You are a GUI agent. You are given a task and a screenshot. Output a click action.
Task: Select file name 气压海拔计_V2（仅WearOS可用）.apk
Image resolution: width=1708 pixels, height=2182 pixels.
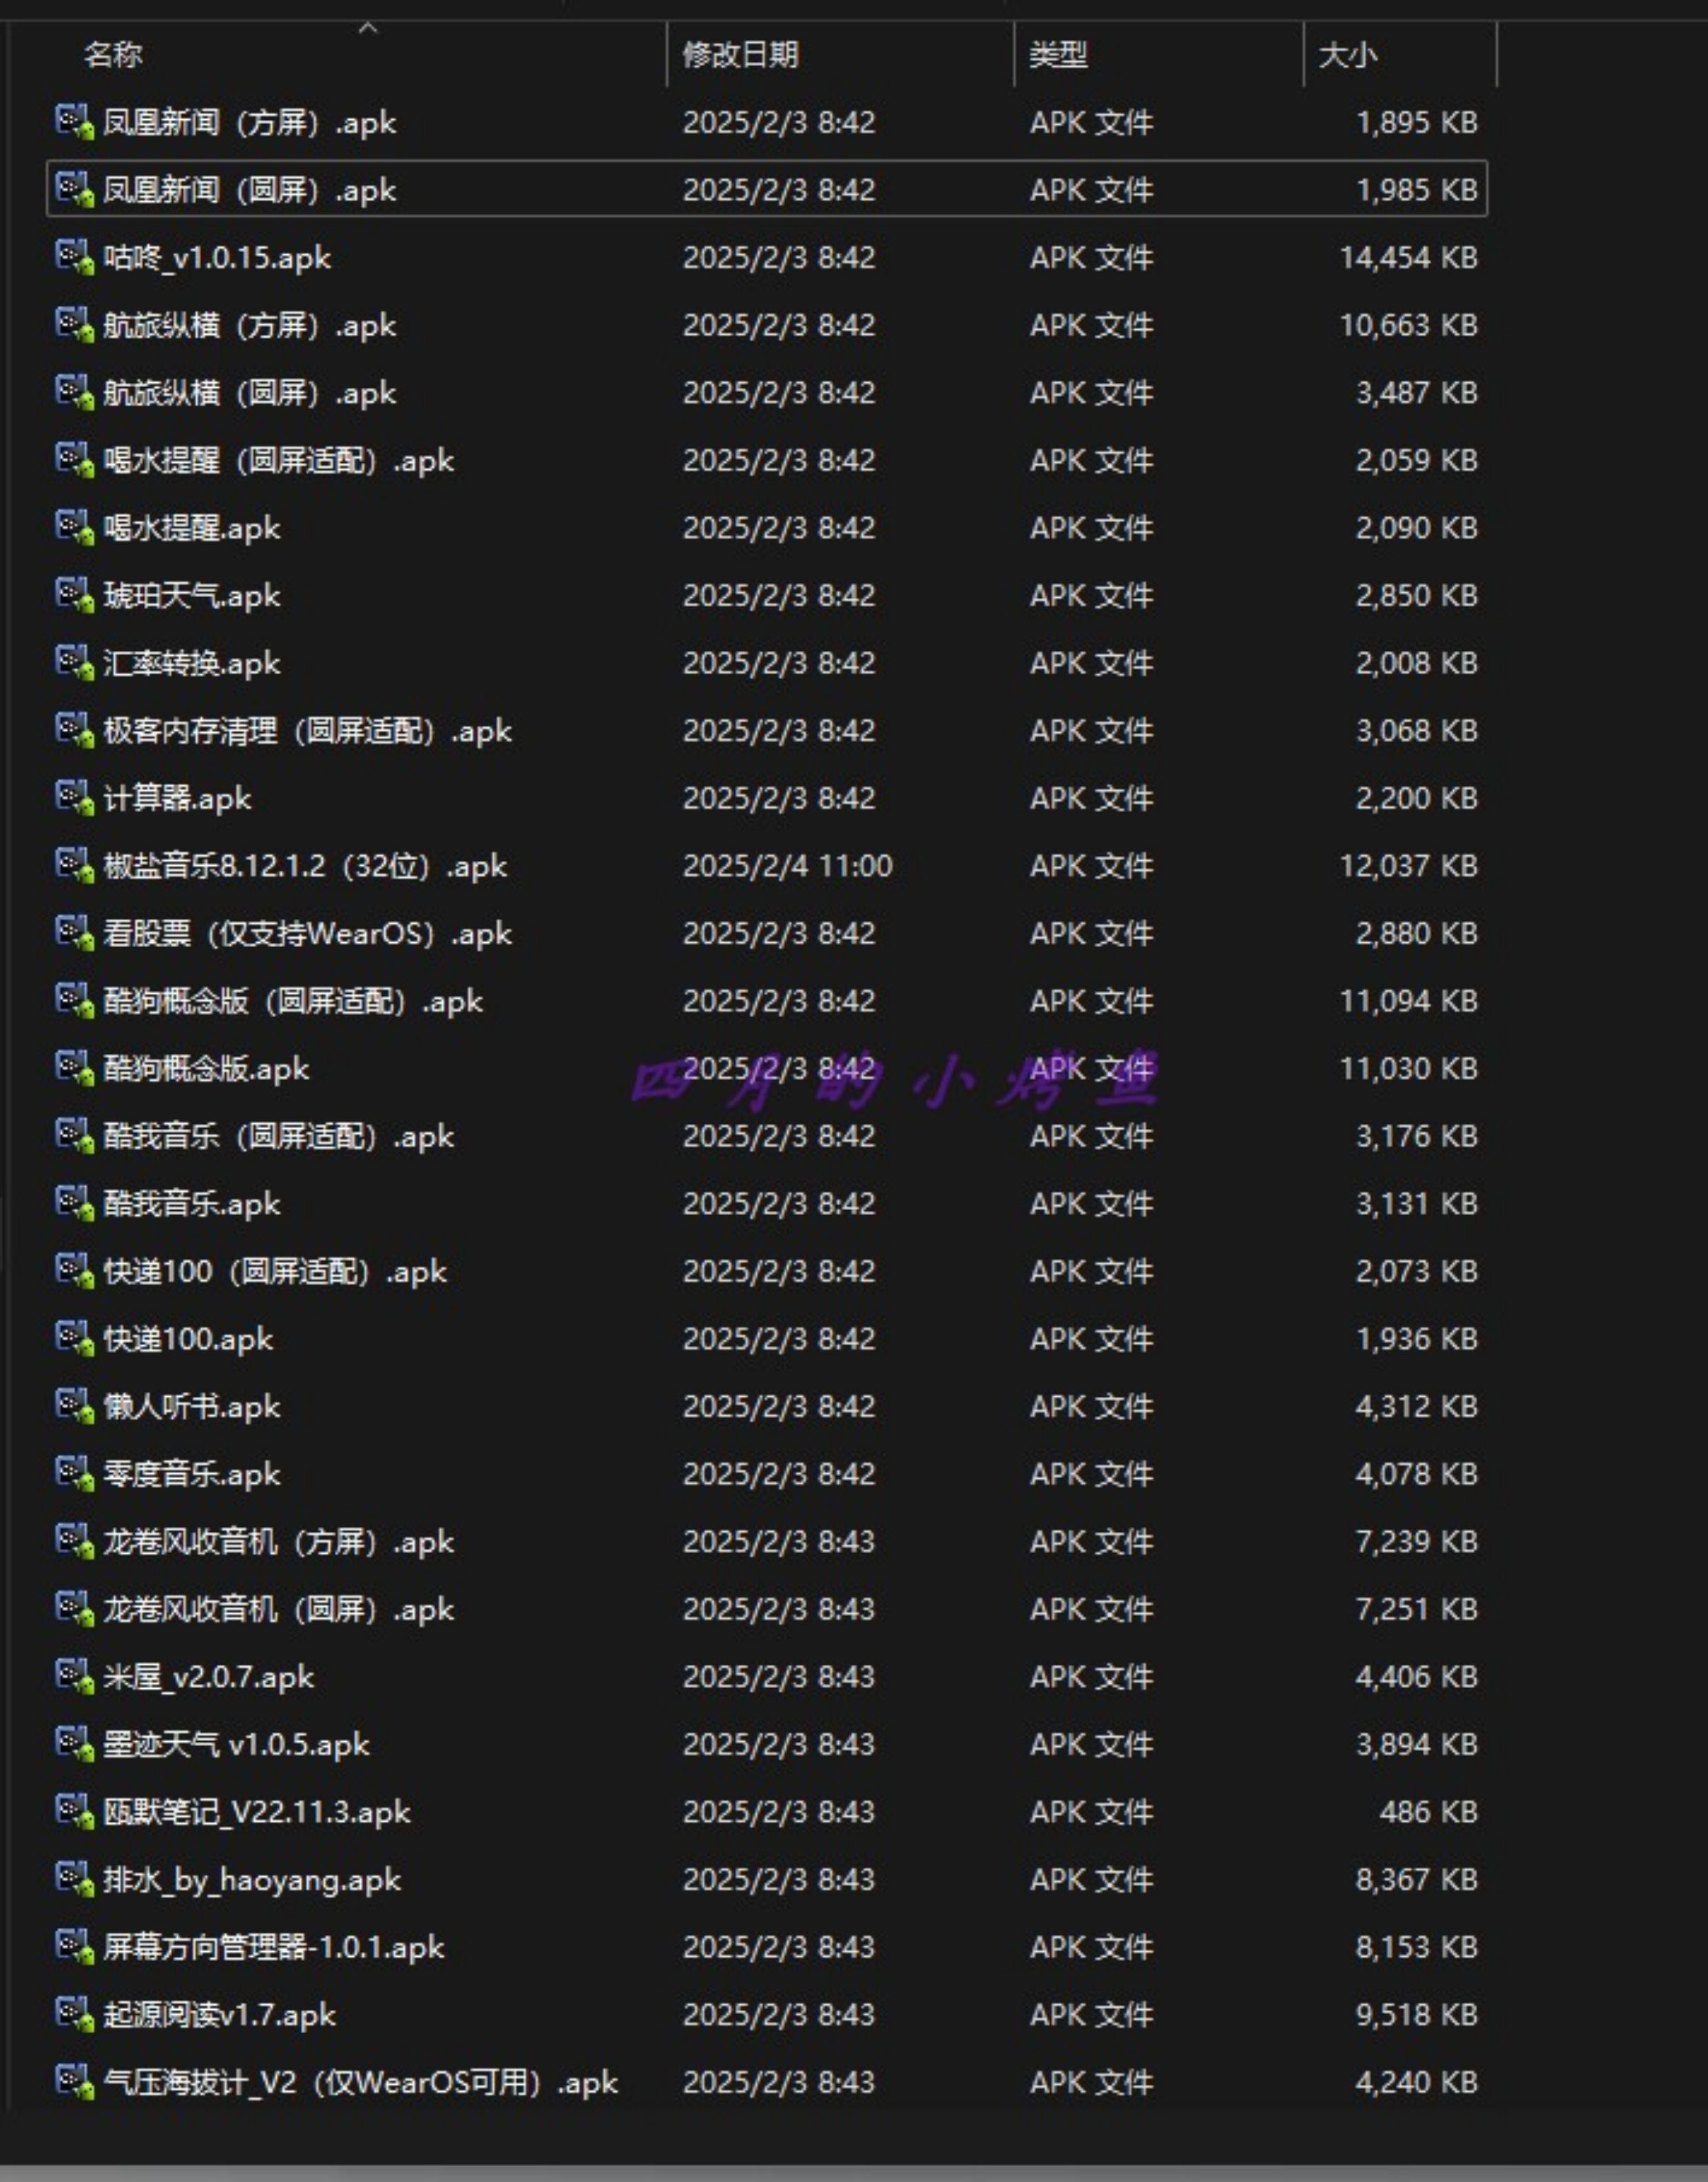pos(360,2082)
